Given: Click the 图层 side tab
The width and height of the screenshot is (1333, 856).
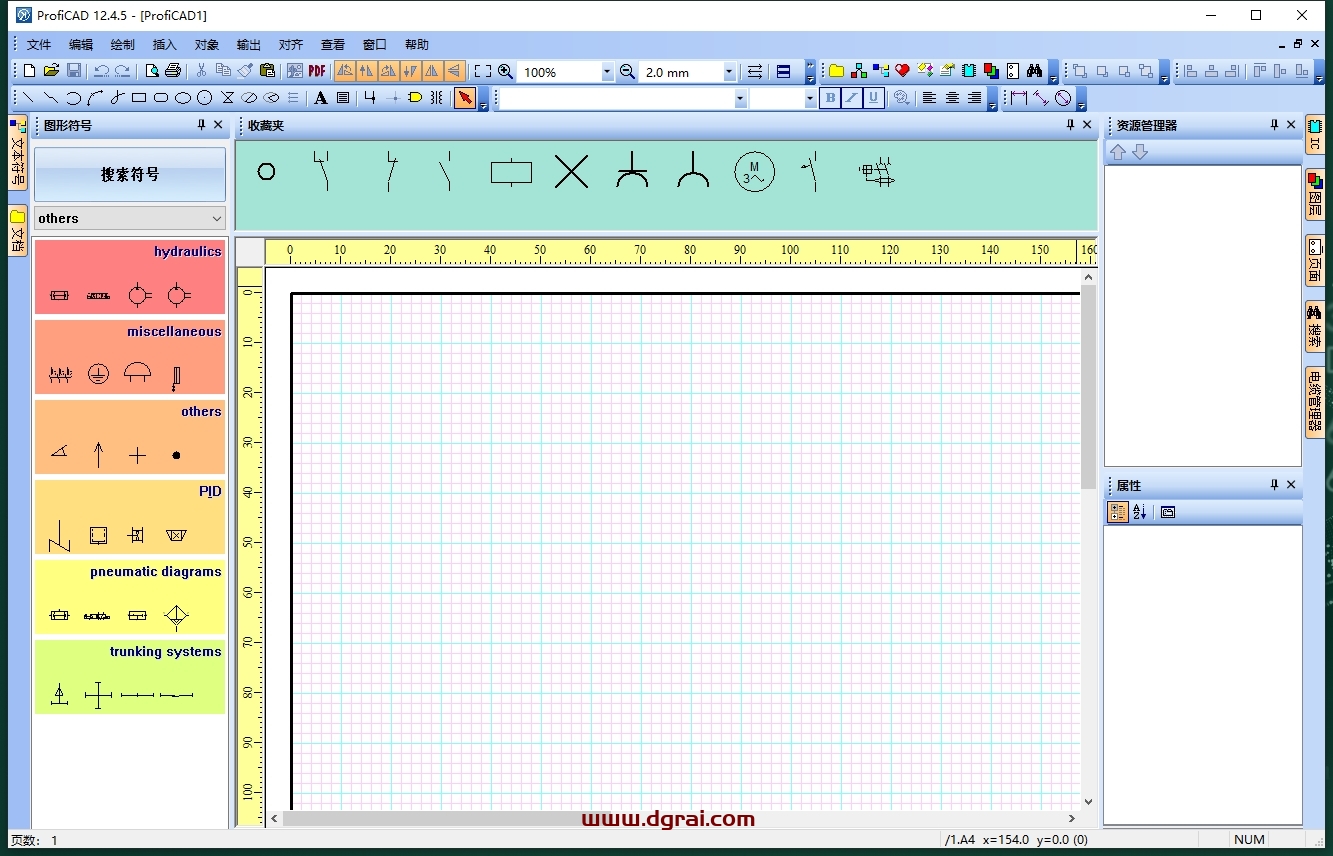Looking at the screenshot, I should pos(1315,195).
